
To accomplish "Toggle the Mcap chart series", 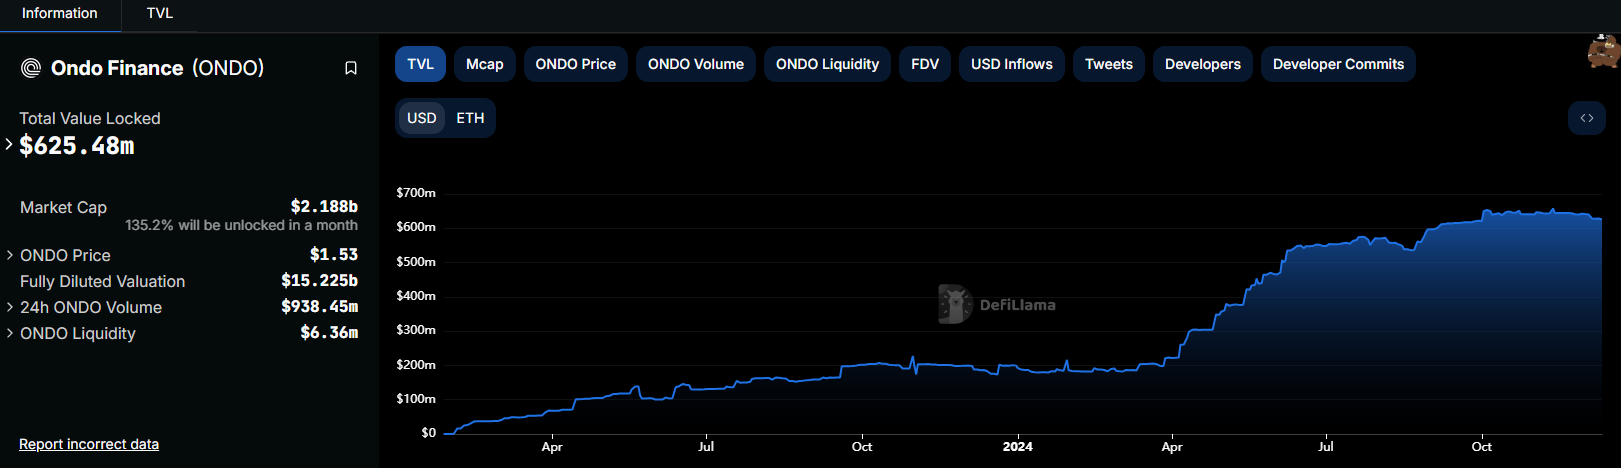I will 485,64.
